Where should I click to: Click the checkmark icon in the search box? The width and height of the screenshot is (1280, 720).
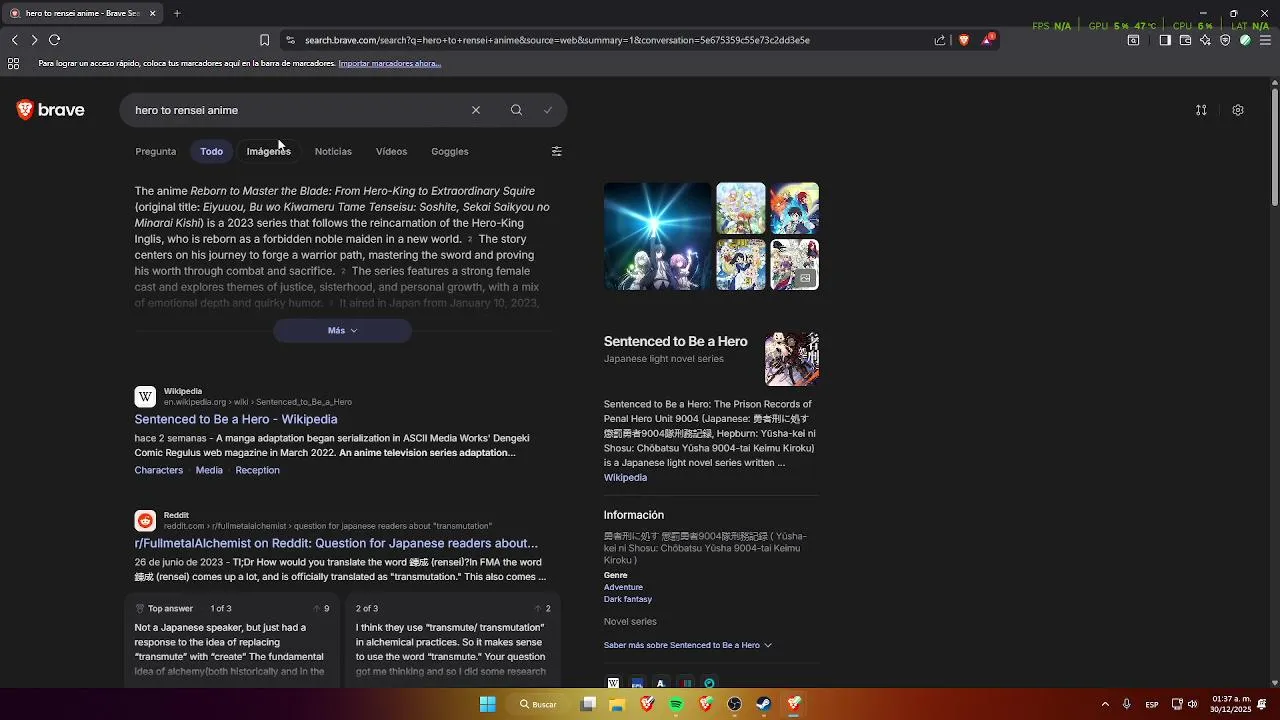coord(548,110)
